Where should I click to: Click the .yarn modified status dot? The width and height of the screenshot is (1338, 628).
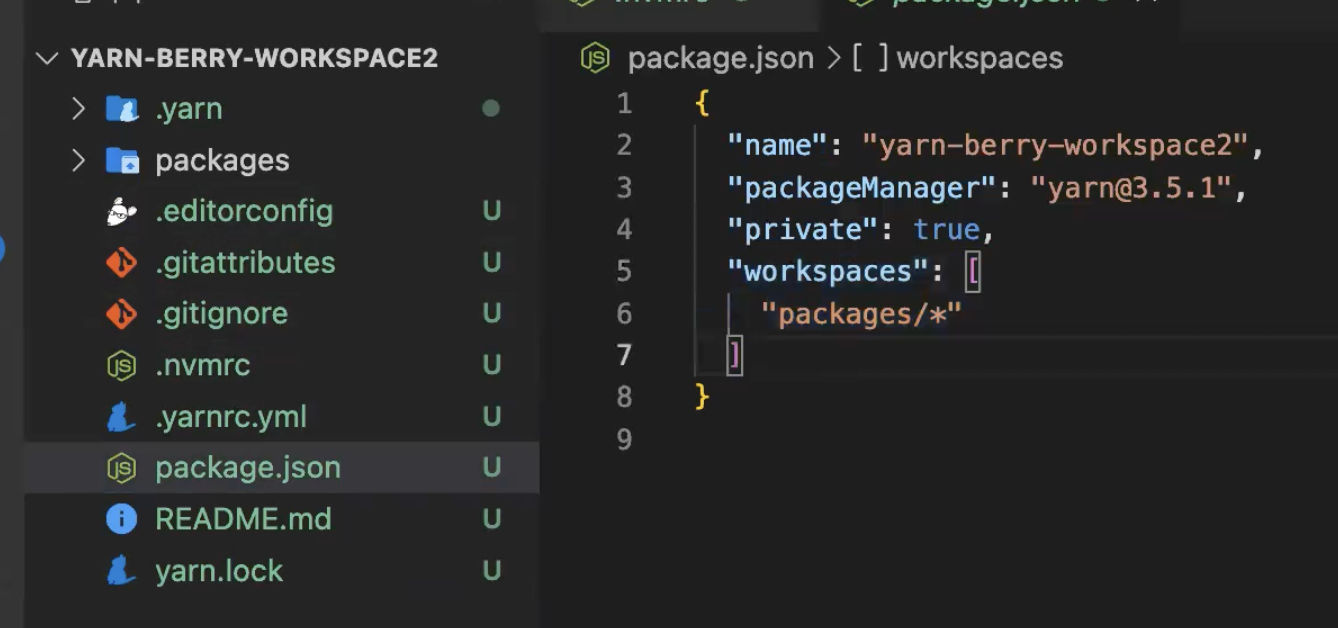coord(491,108)
